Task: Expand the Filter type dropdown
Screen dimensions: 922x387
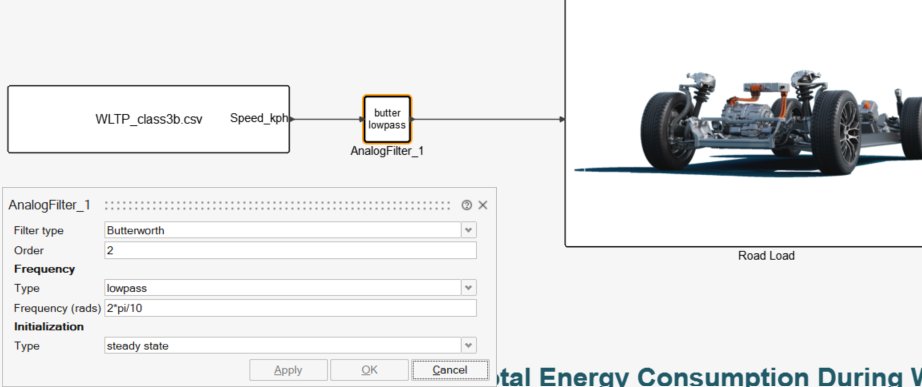Action: tap(469, 230)
